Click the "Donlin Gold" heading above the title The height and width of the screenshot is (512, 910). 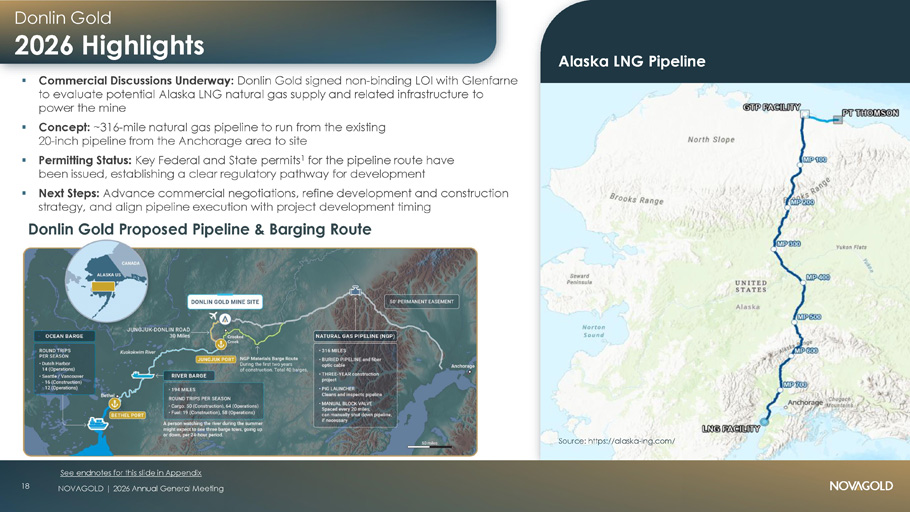pos(63,18)
